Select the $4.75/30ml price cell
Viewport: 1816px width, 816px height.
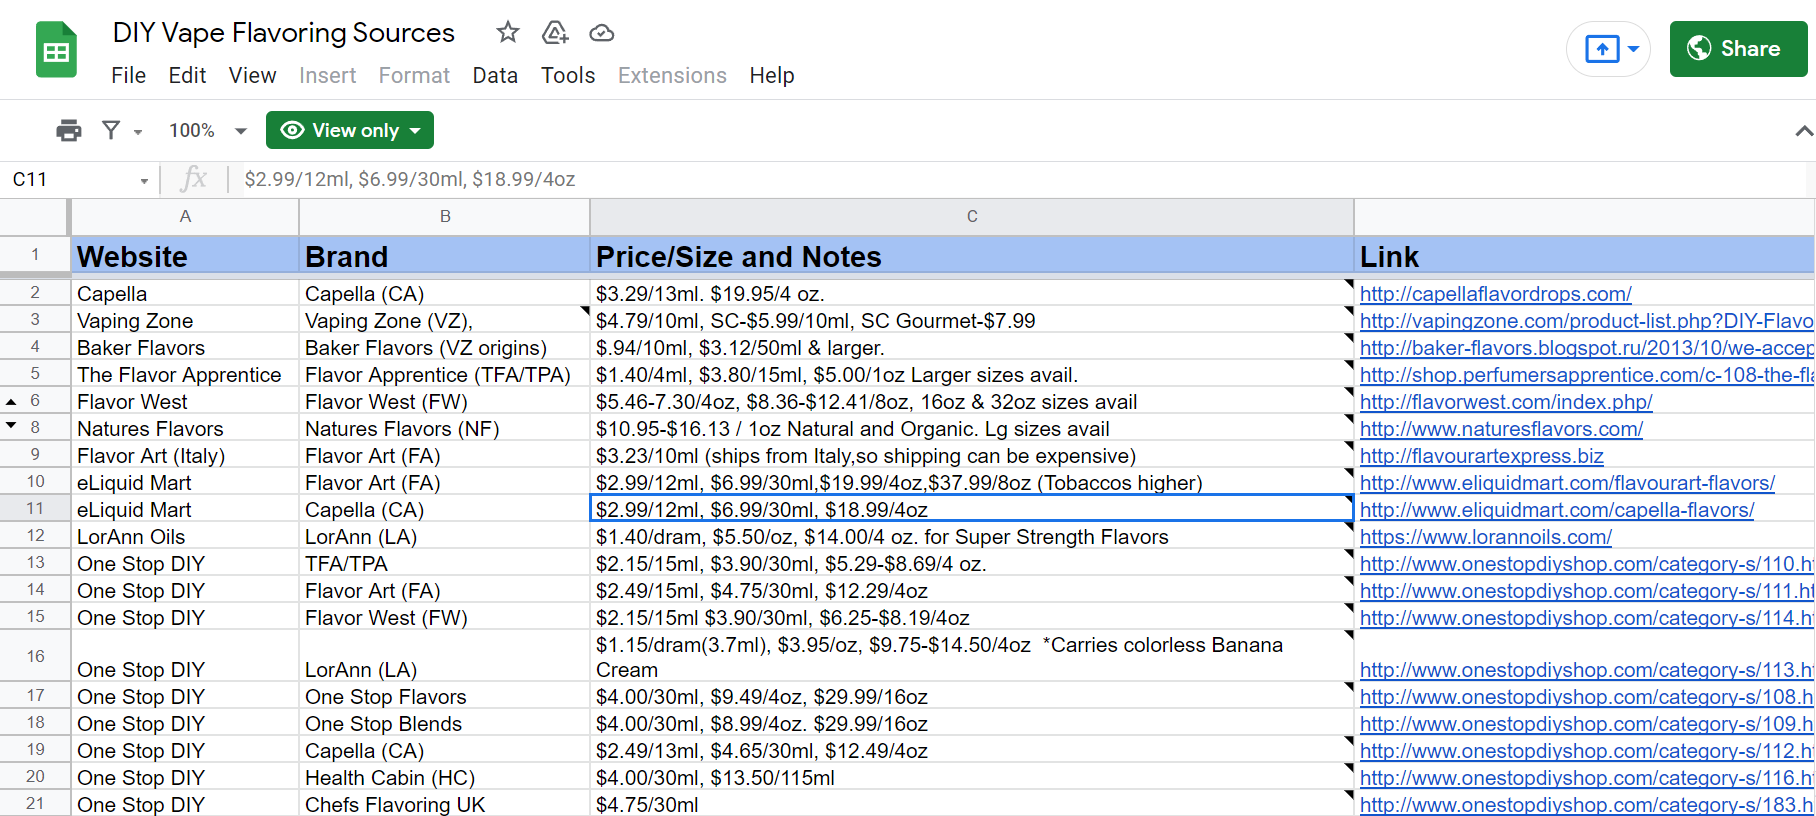click(x=972, y=805)
